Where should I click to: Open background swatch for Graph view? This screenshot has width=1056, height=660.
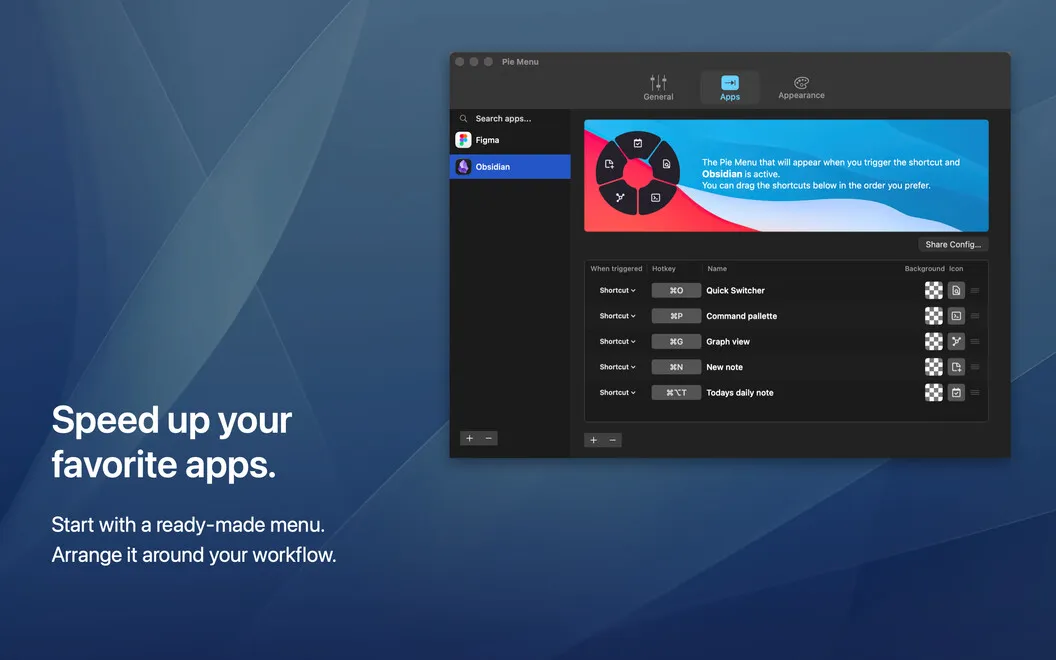coord(933,341)
